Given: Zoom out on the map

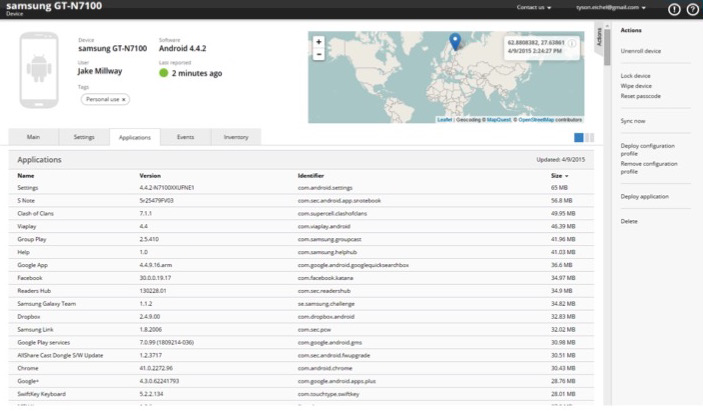Looking at the screenshot, I should point(319,54).
